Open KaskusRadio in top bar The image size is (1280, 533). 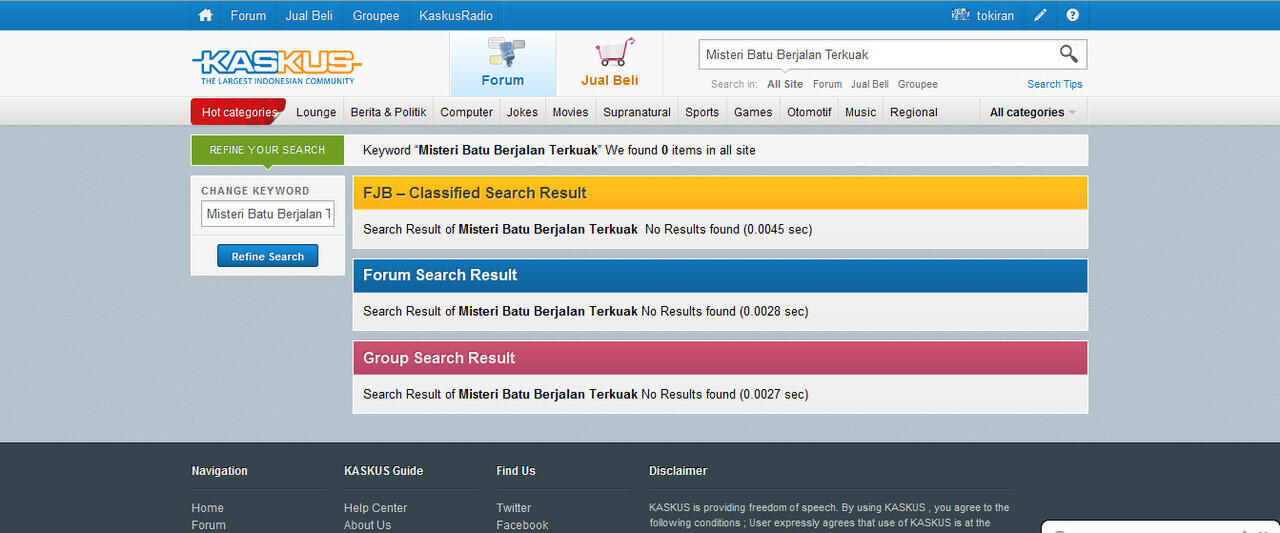click(456, 15)
